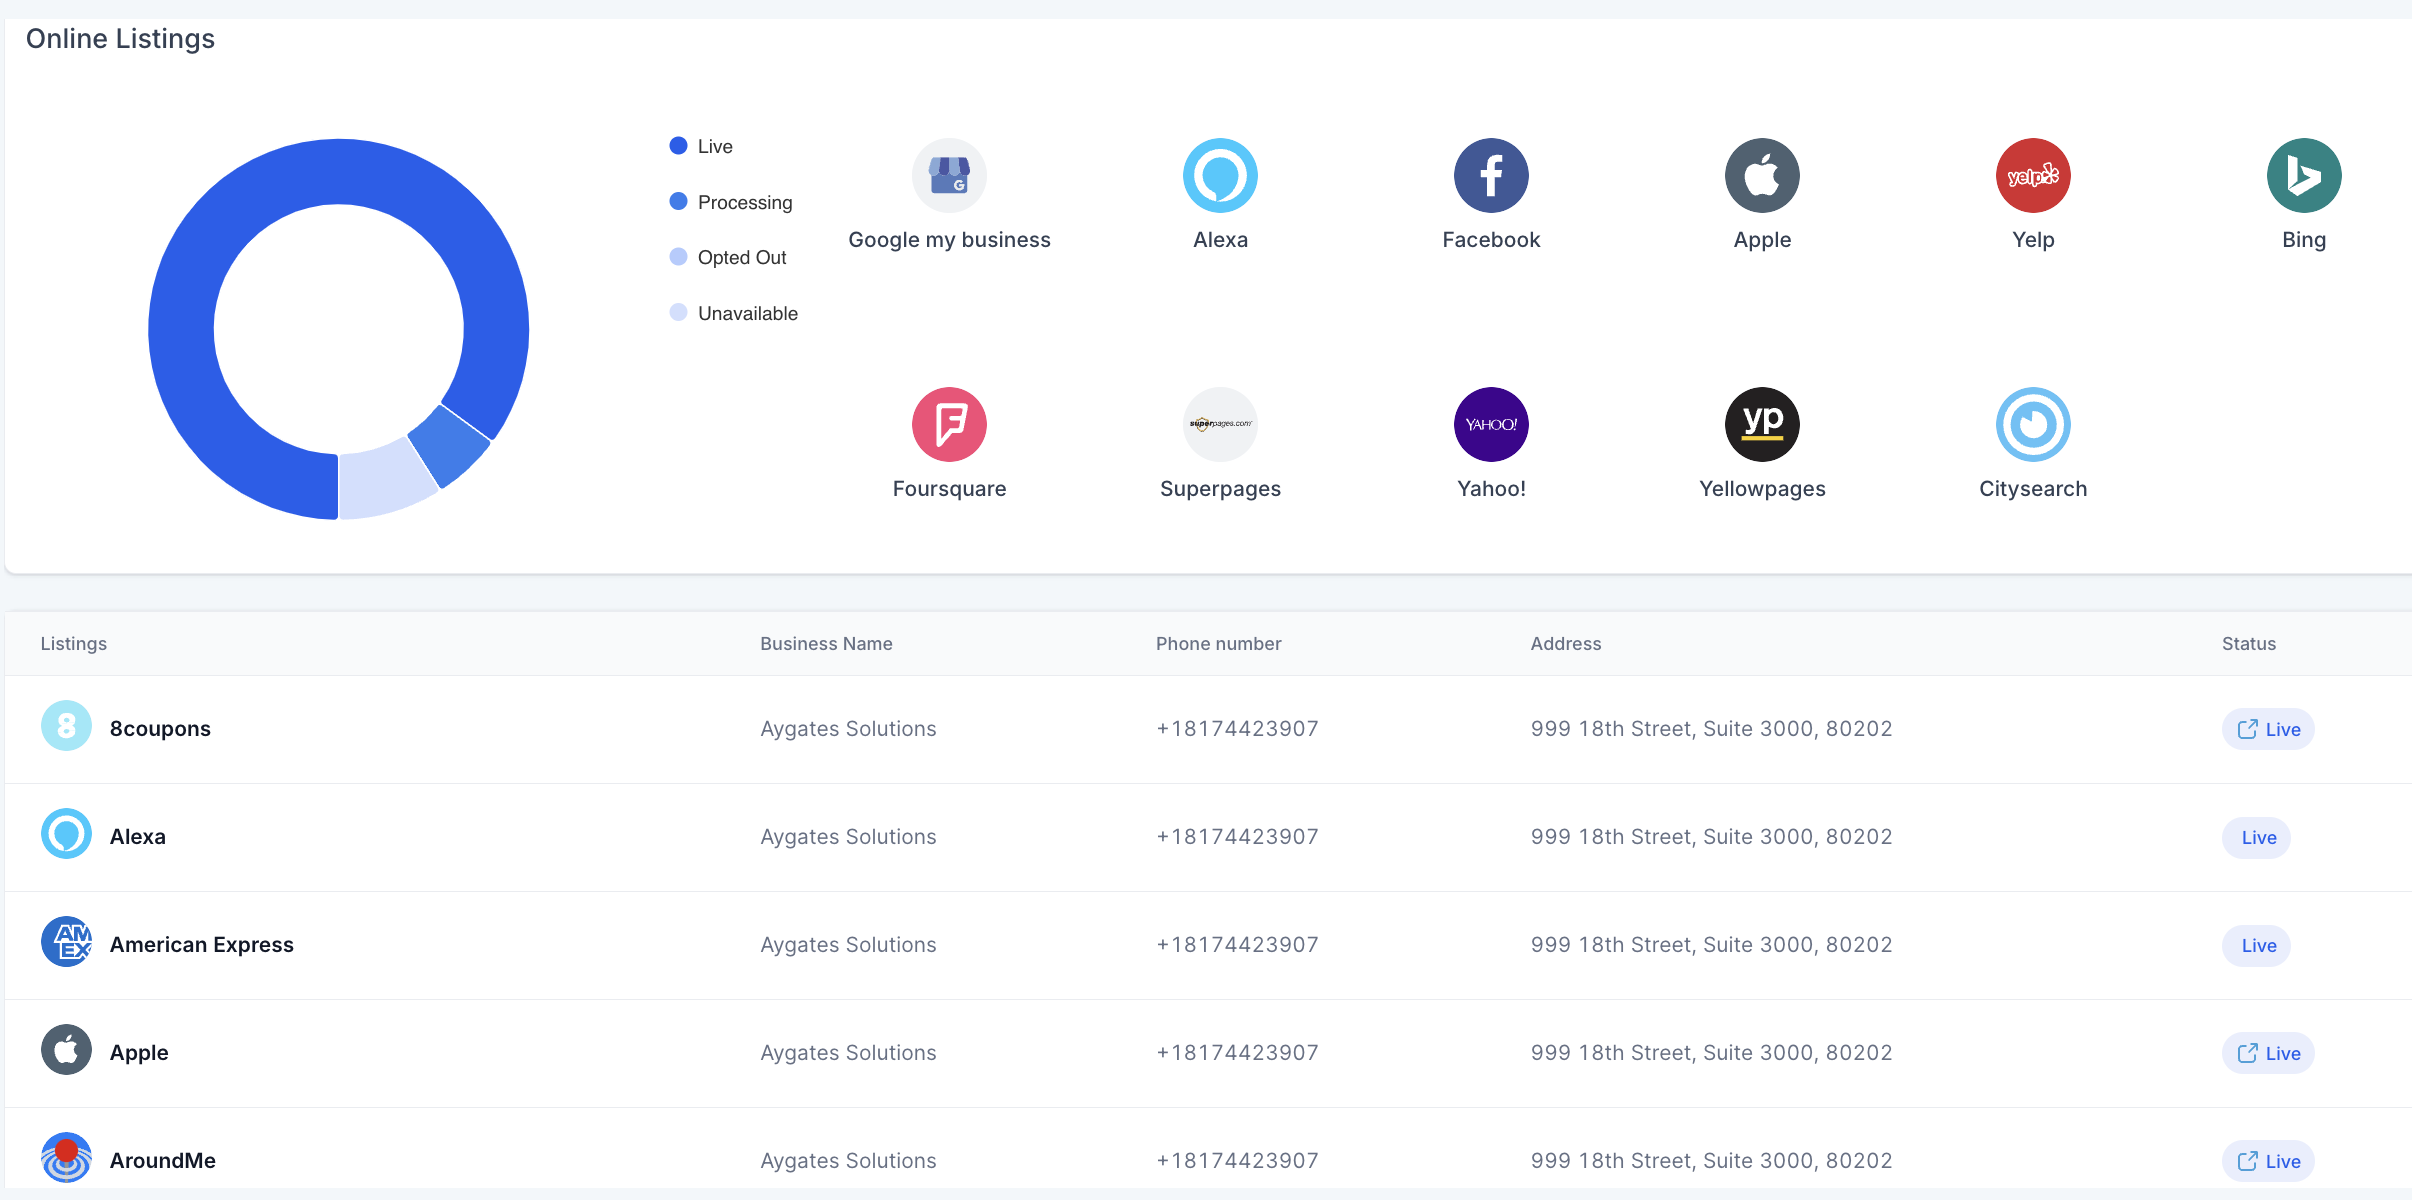The width and height of the screenshot is (2412, 1200).
Task: Click the Phone number column header
Action: click(1218, 644)
